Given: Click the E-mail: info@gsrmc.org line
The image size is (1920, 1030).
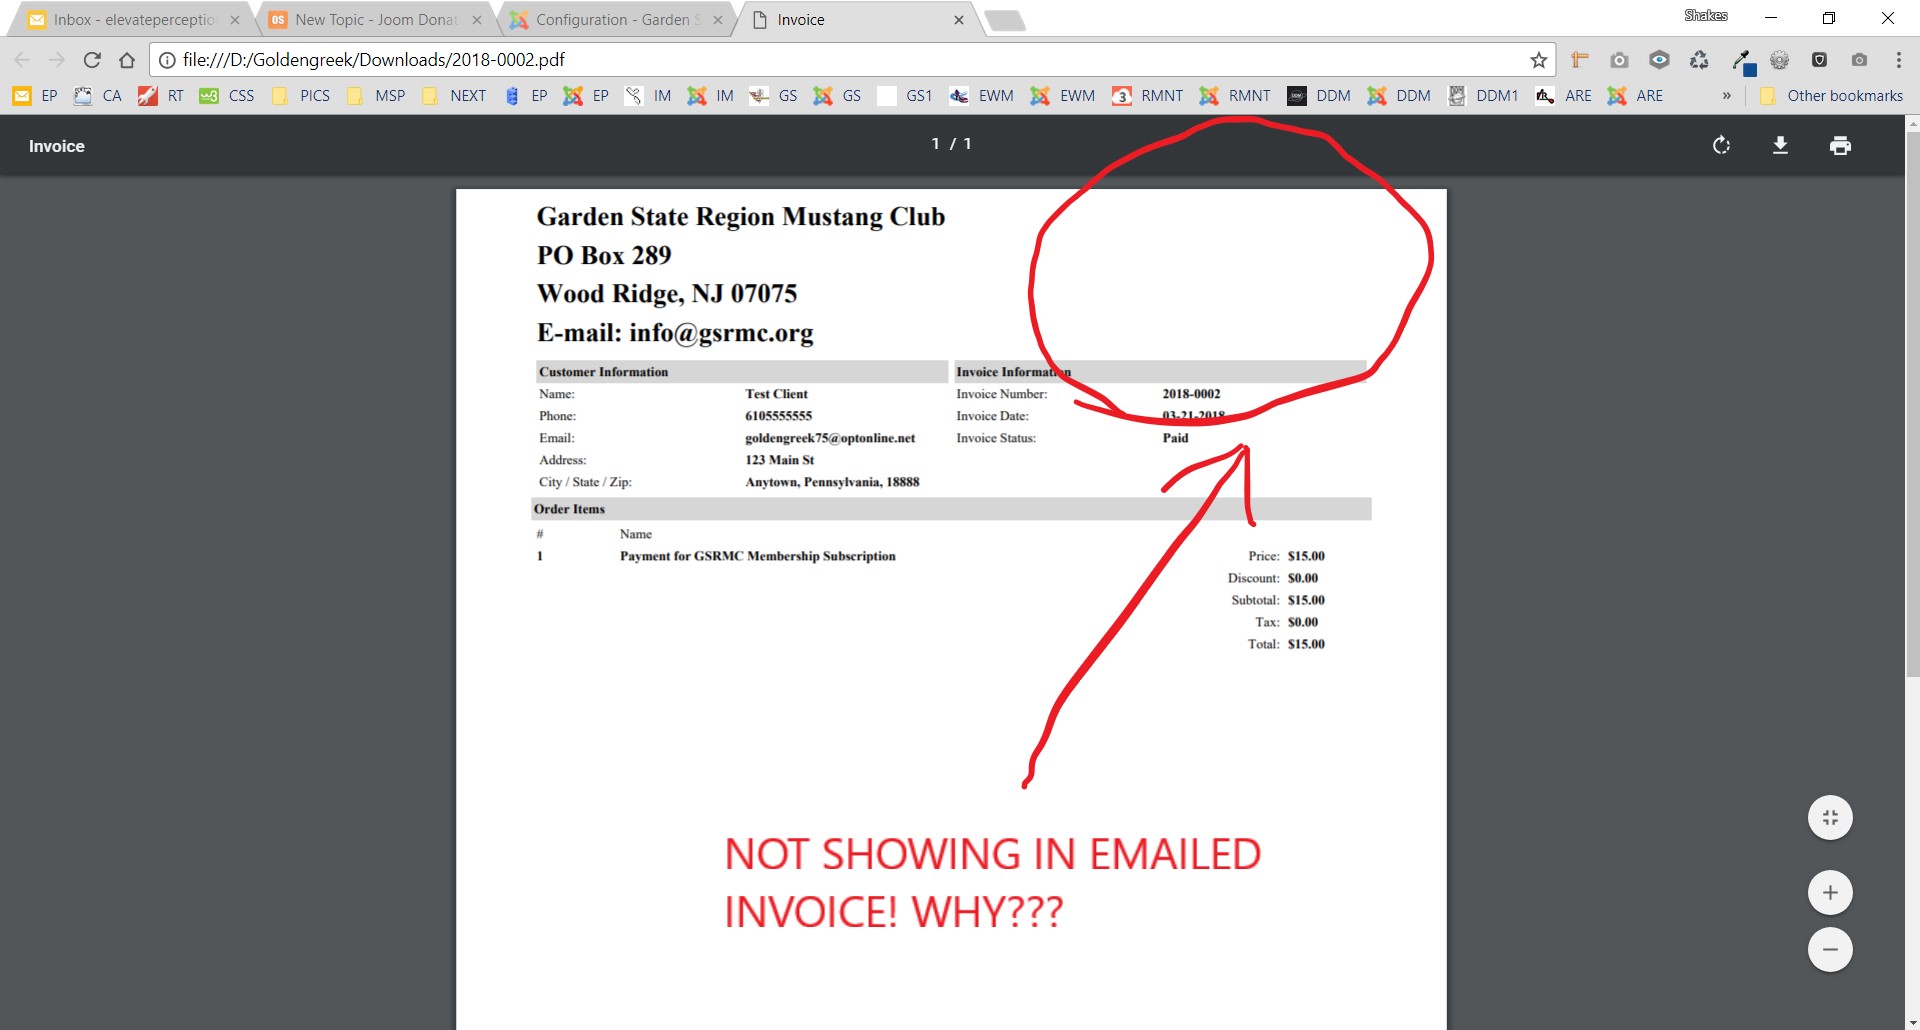Looking at the screenshot, I should point(675,333).
